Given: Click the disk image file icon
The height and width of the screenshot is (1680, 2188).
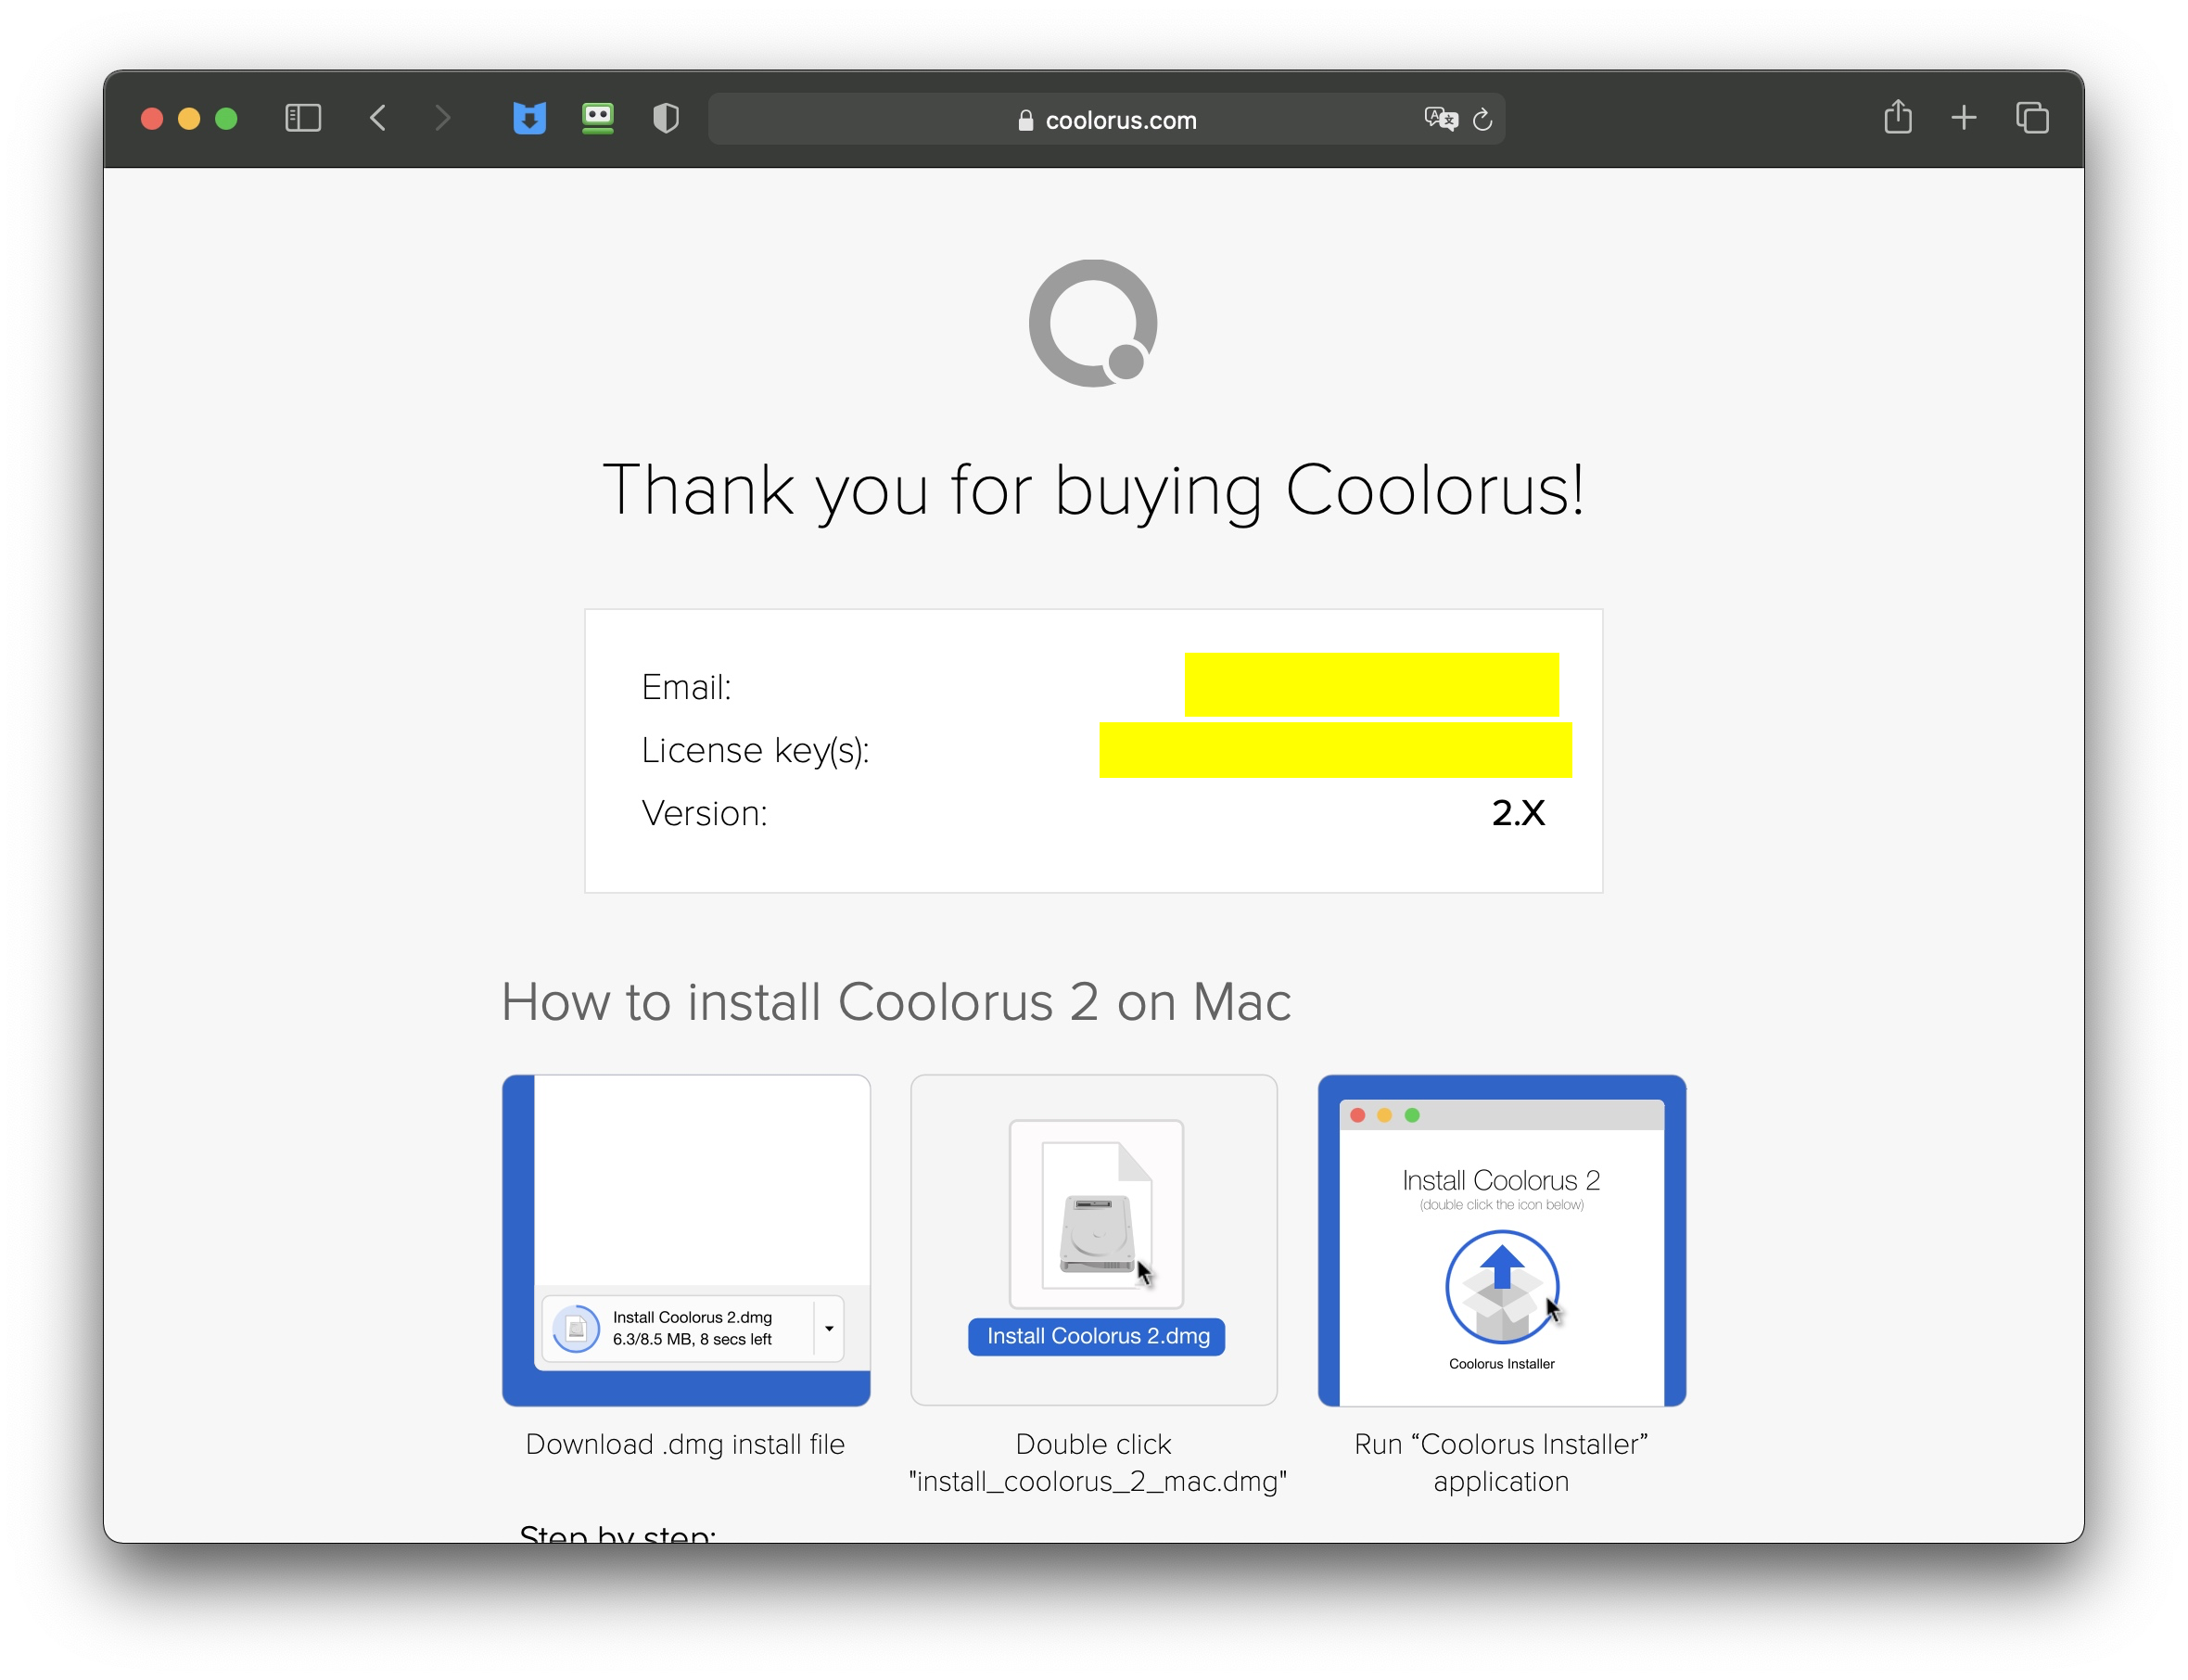Looking at the screenshot, I should coord(1097,1214).
